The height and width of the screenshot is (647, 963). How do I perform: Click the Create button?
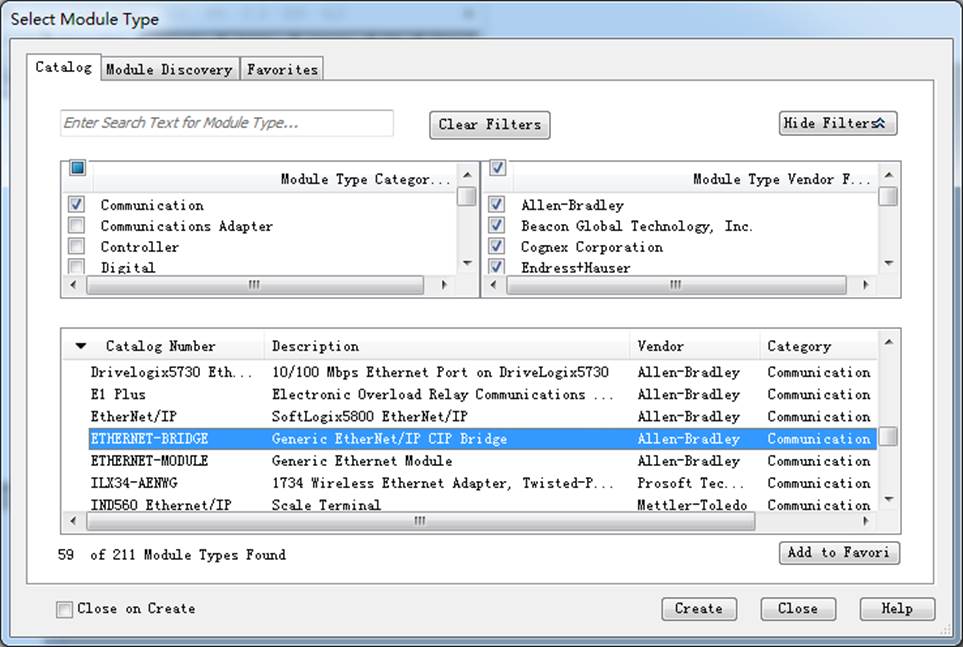(699, 609)
